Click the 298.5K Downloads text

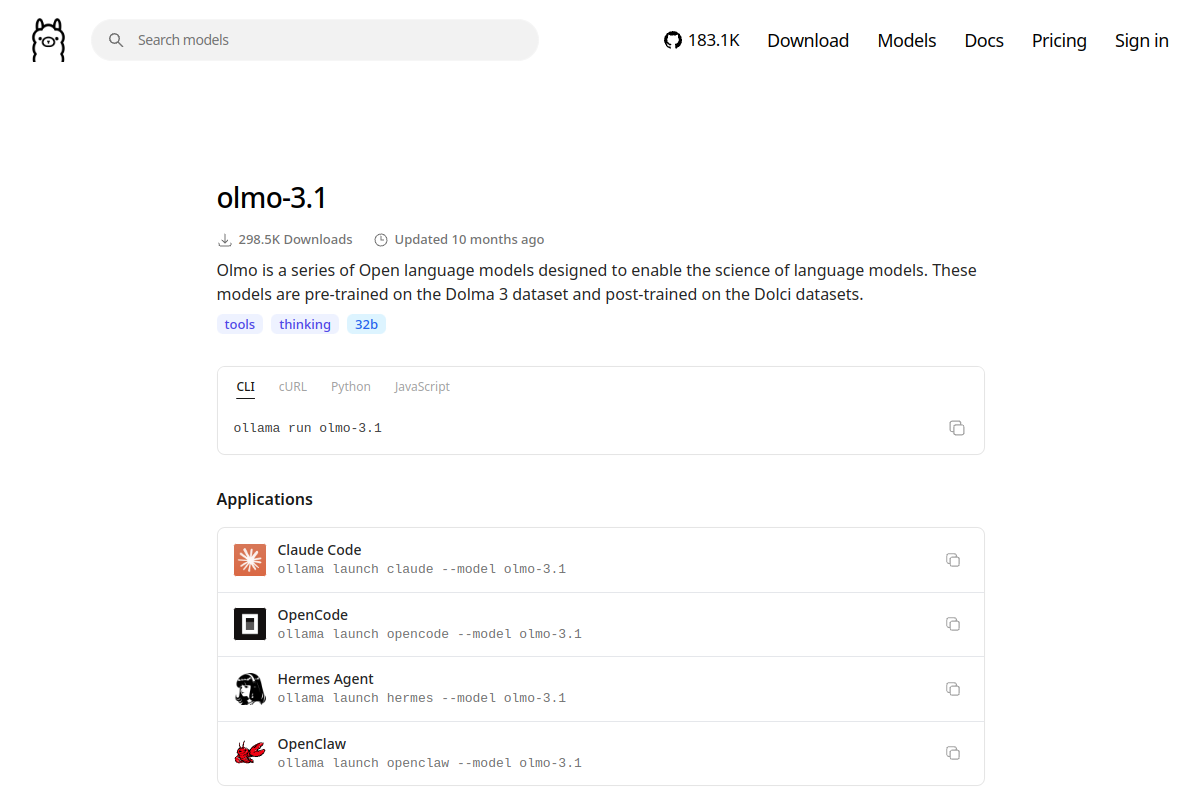click(x=296, y=240)
